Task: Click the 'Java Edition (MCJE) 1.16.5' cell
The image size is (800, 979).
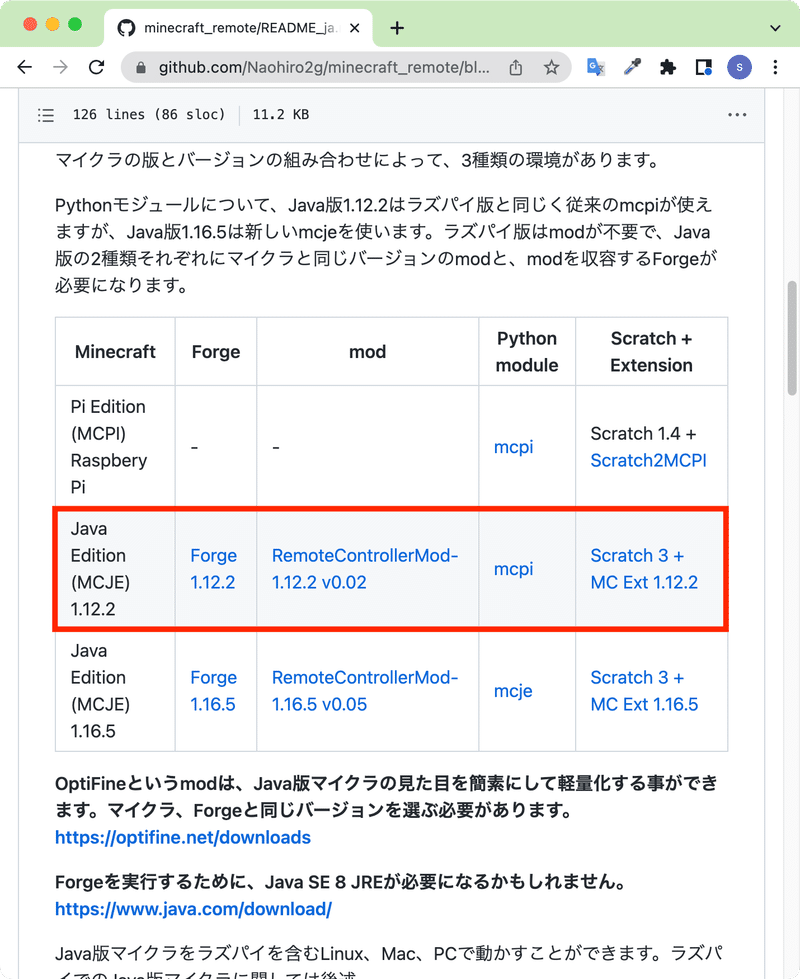Action: pos(115,691)
